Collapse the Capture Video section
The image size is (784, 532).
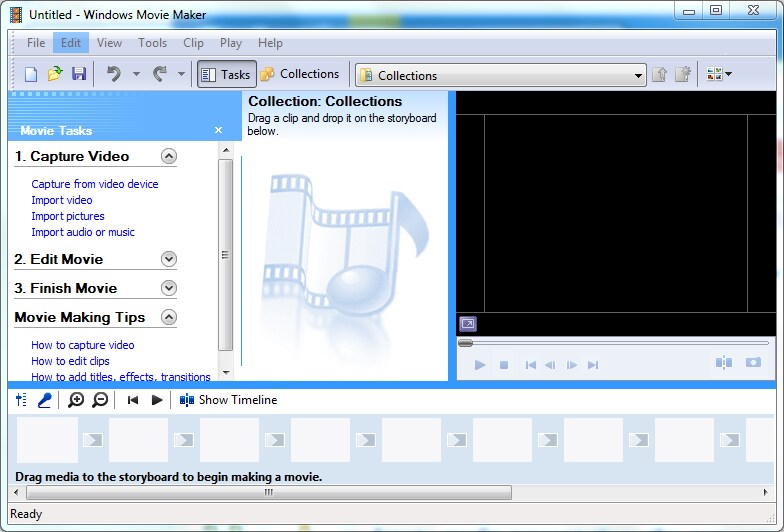point(169,156)
